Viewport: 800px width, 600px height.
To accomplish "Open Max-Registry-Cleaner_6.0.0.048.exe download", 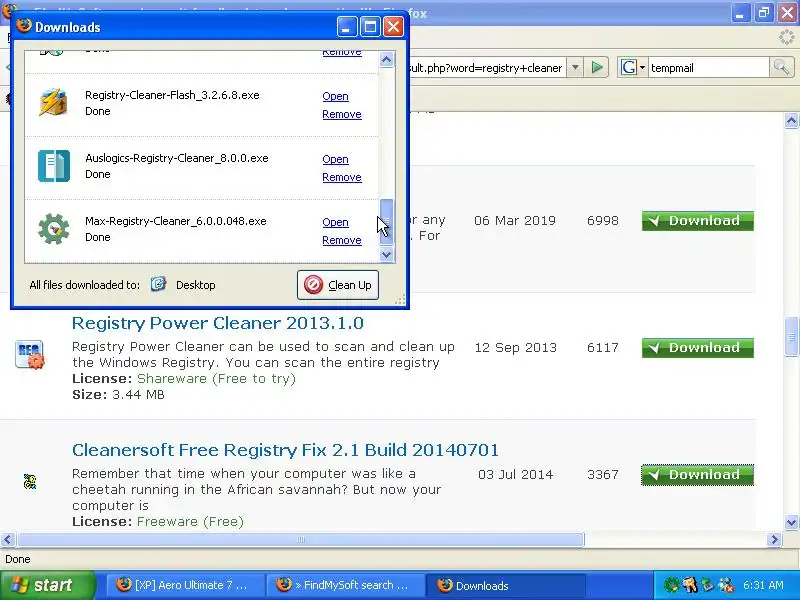I will [x=335, y=222].
